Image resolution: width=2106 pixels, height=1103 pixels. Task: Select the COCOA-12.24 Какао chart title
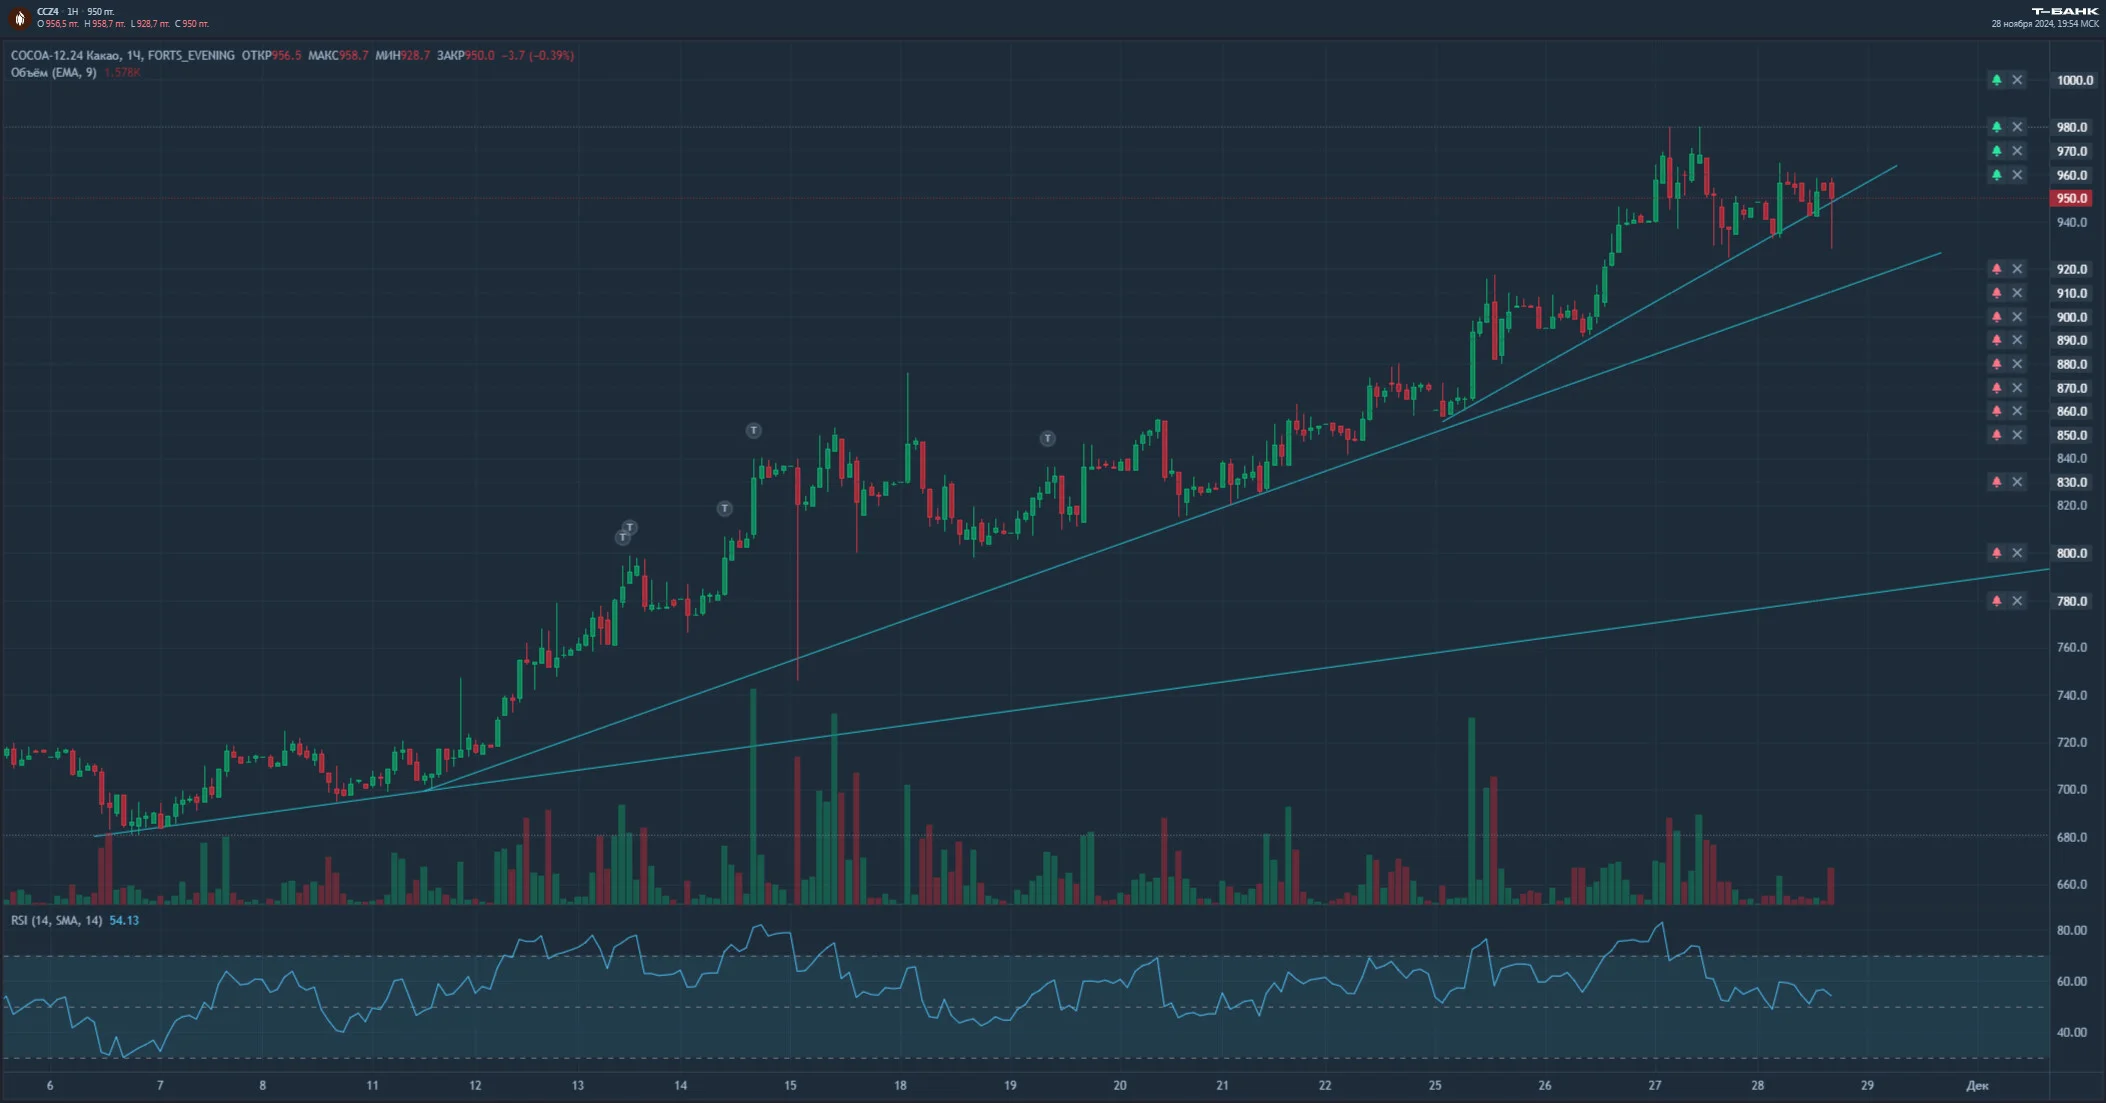pyautogui.click(x=65, y=55)
